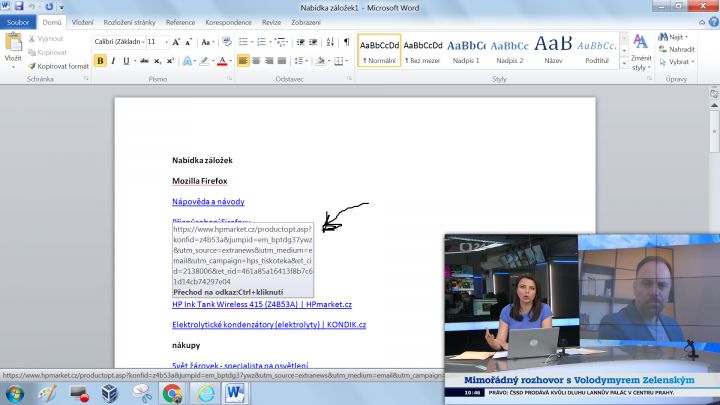Sort the selected text
Image resolution: width=720 pixels, height=405 pixels.
coord(330,42)
